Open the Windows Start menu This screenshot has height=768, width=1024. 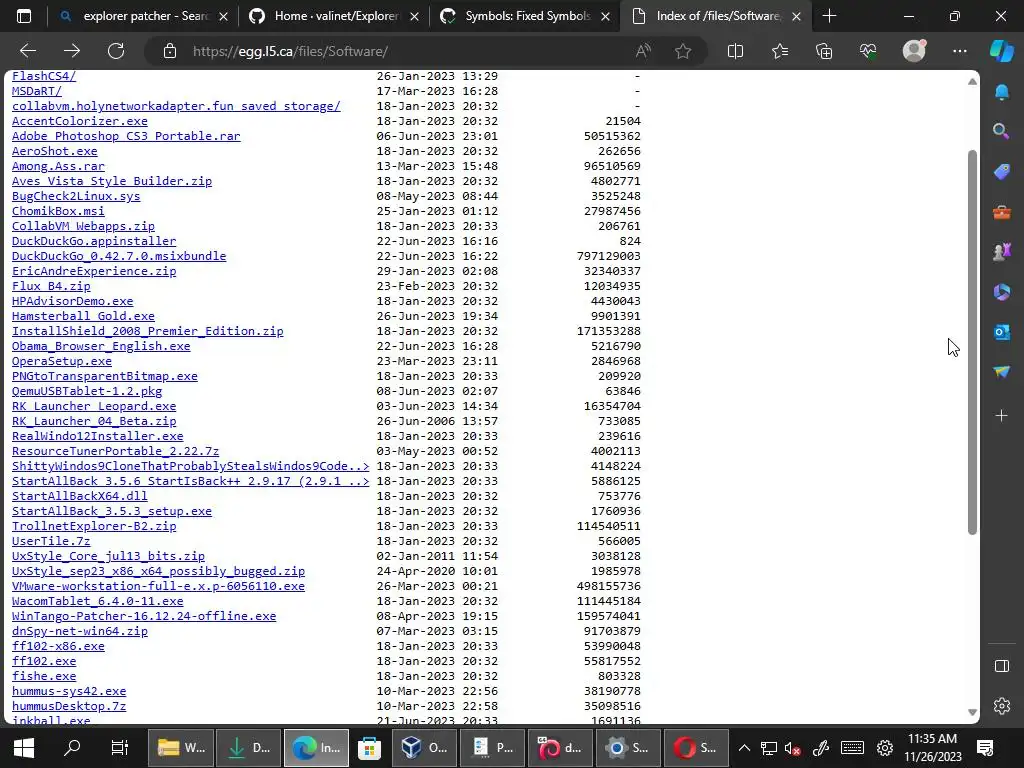(24, 748)
